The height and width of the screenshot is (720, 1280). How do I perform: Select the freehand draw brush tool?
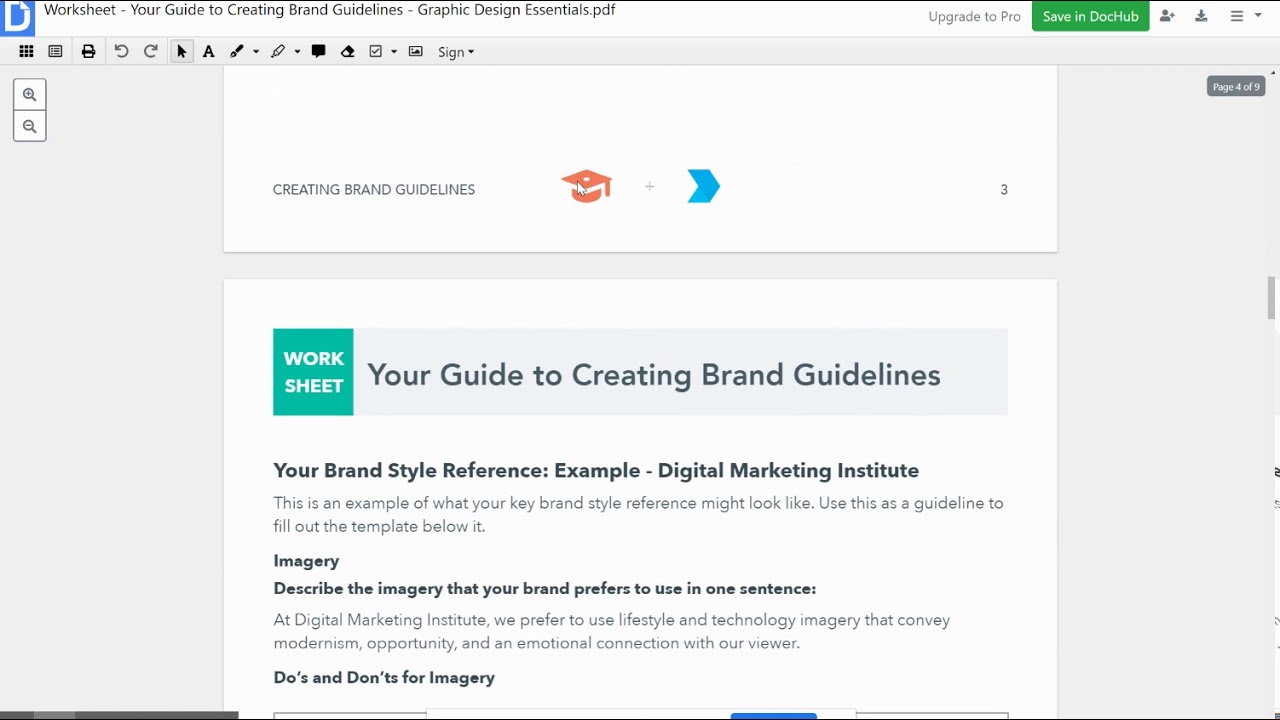pos(237,52)
